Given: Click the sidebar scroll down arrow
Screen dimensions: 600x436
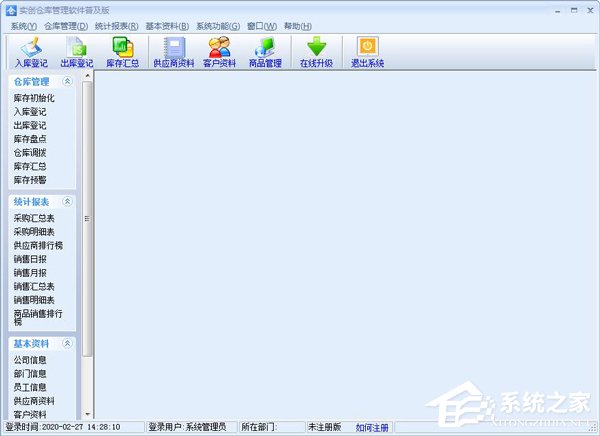Looking at the screenshot, I should (88, 414).
